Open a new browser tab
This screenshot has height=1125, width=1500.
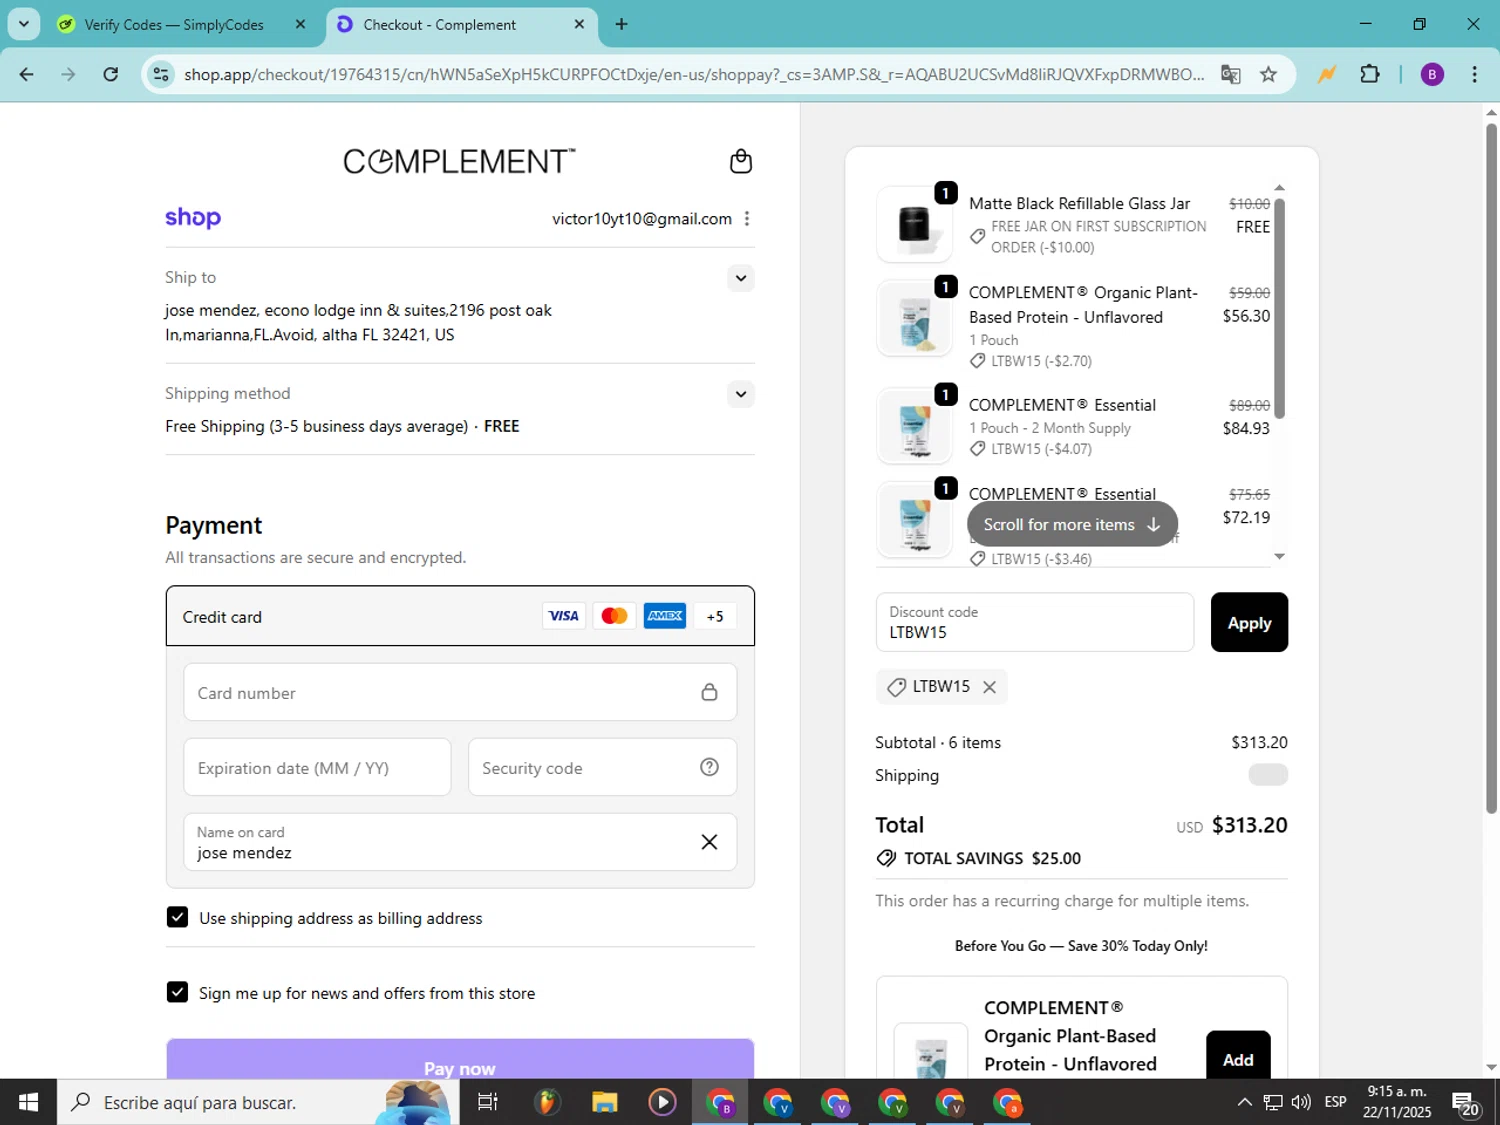click(621, 24)
